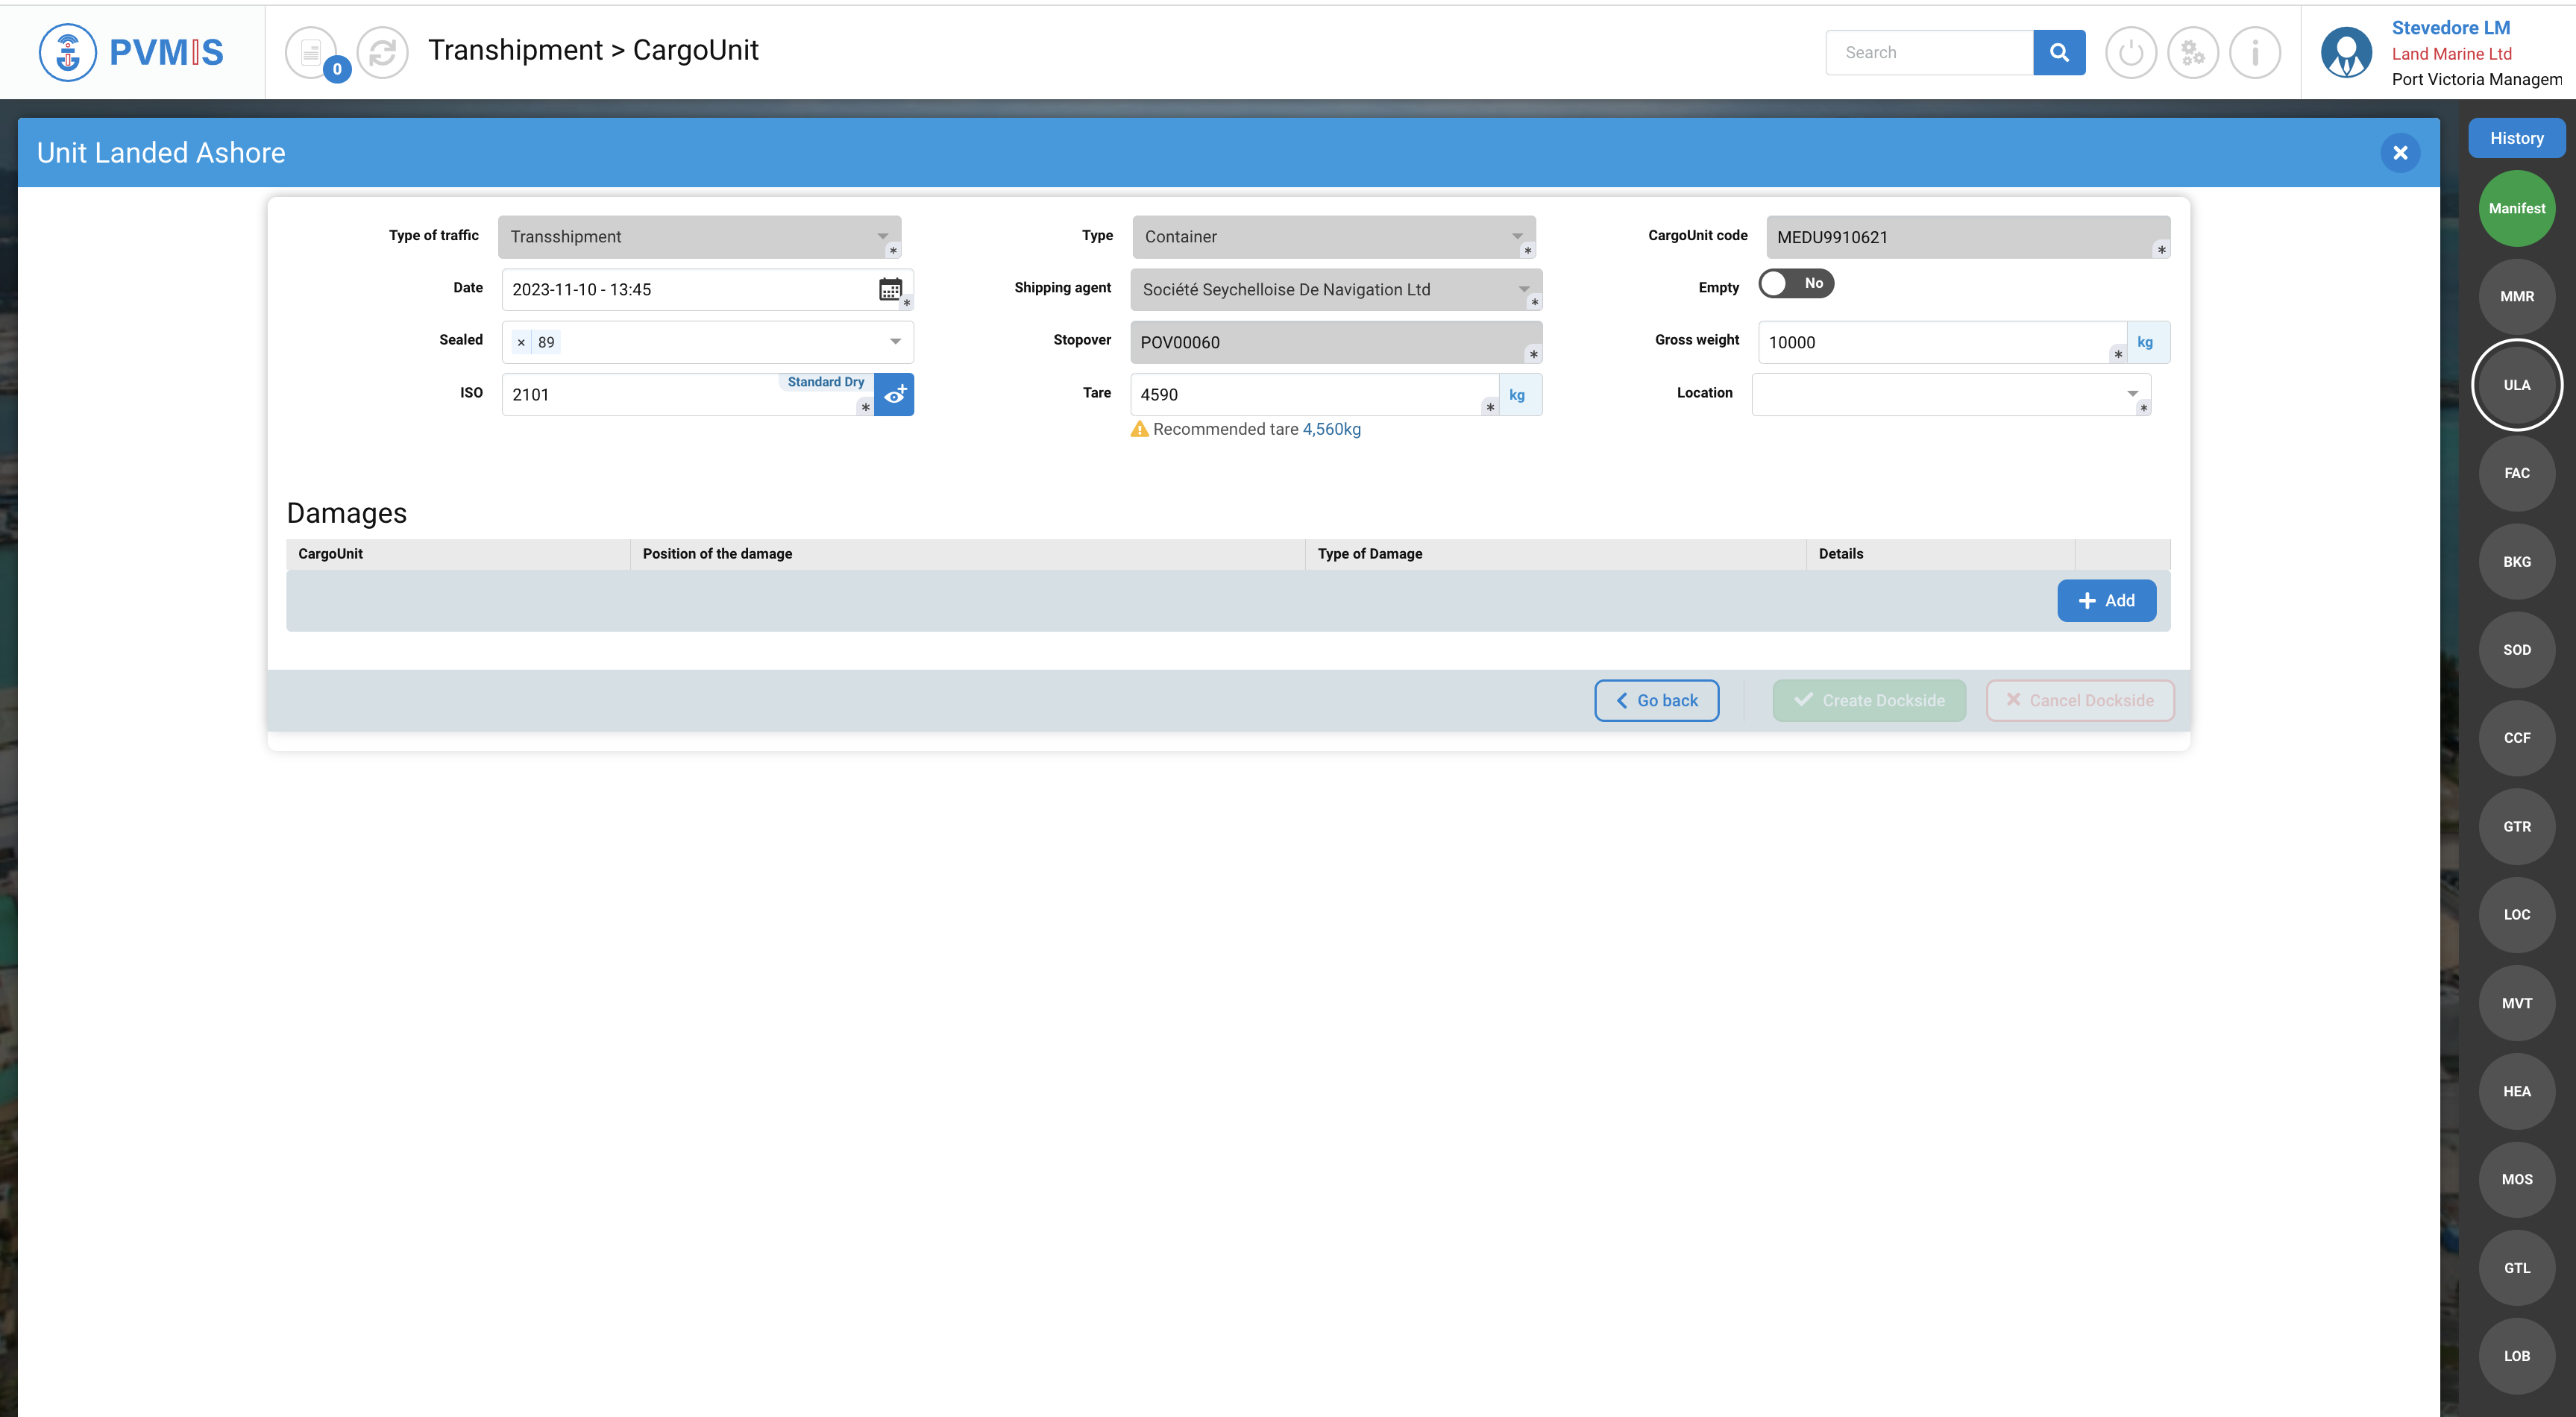Viewport: 2576px width, 1417px height.
Task: Open the History tab
Action: click(x=2516, y=138)
